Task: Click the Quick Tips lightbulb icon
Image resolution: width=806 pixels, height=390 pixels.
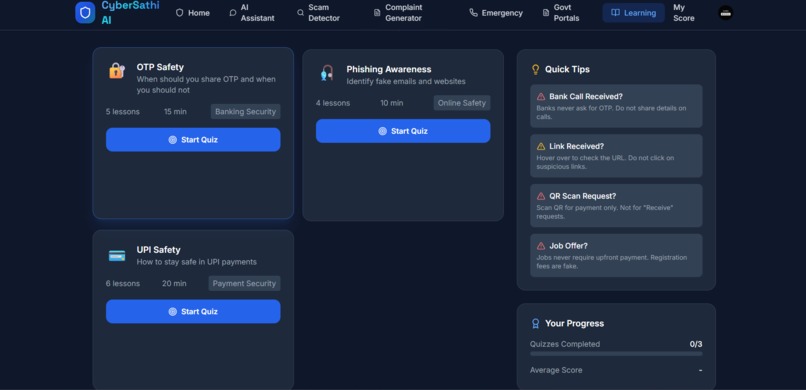Action: tap(535, 69)
